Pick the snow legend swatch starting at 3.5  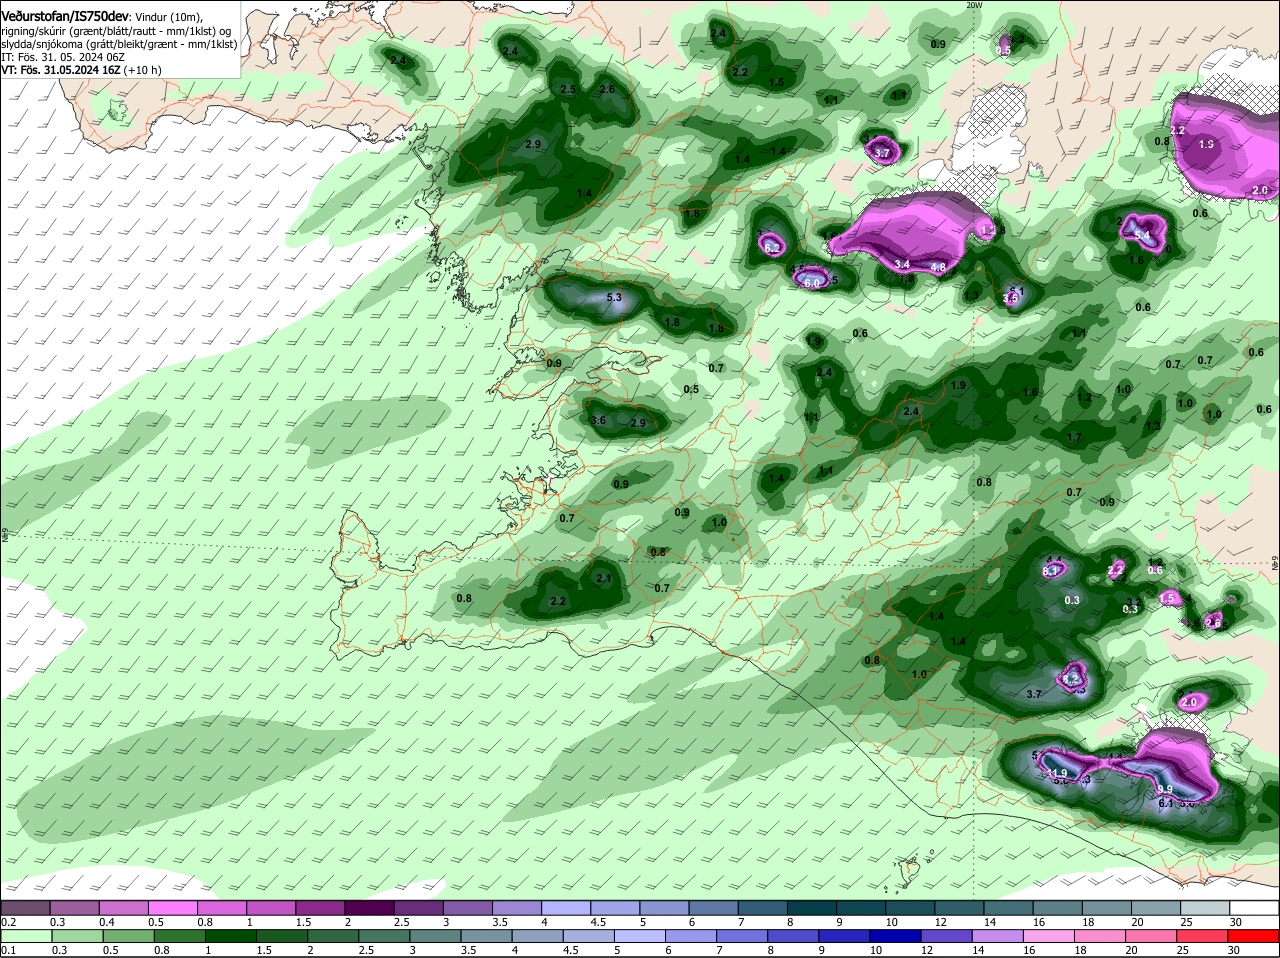tap(516, 908)
